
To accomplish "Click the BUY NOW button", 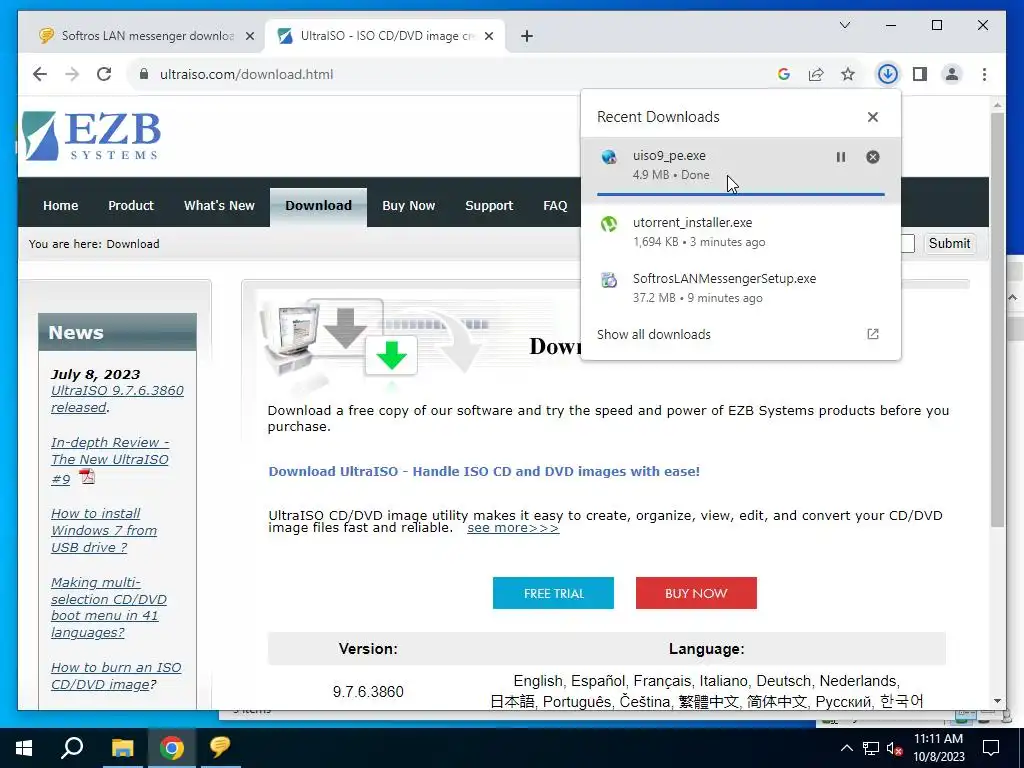I will (x=696, y=593).
